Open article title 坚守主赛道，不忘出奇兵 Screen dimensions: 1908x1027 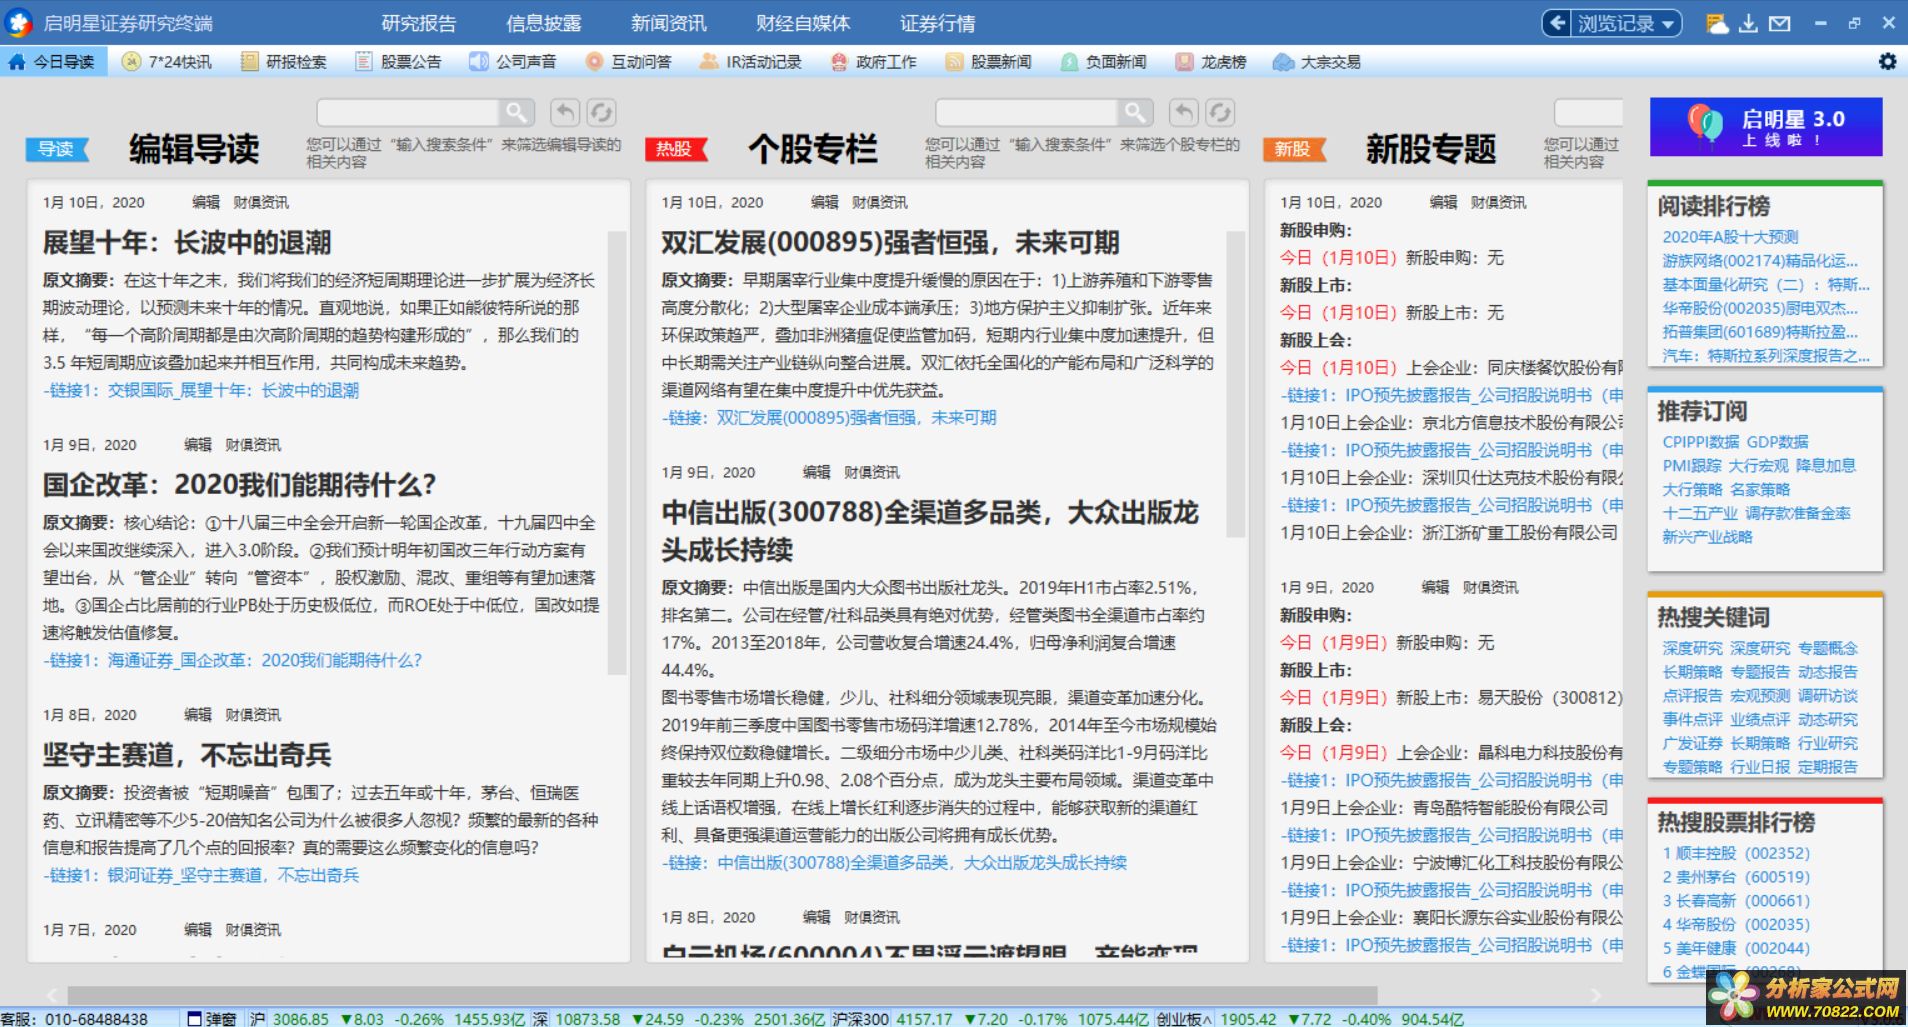(x=187, y=755)
